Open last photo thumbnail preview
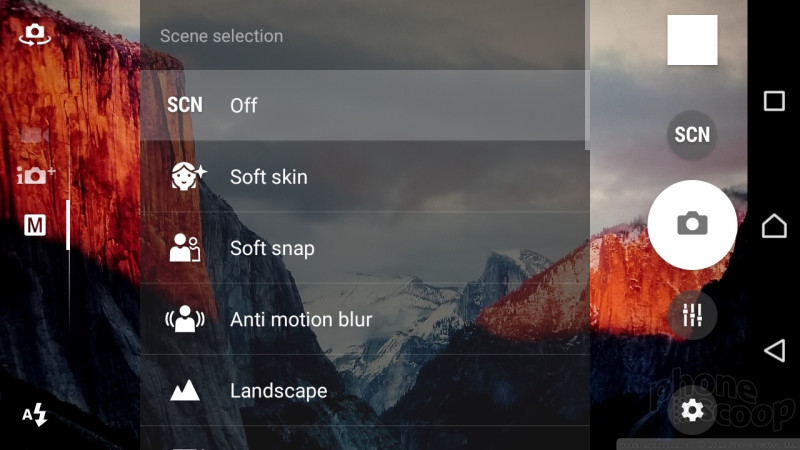This screenshot has height=450, width=800. tap(692, 40)
